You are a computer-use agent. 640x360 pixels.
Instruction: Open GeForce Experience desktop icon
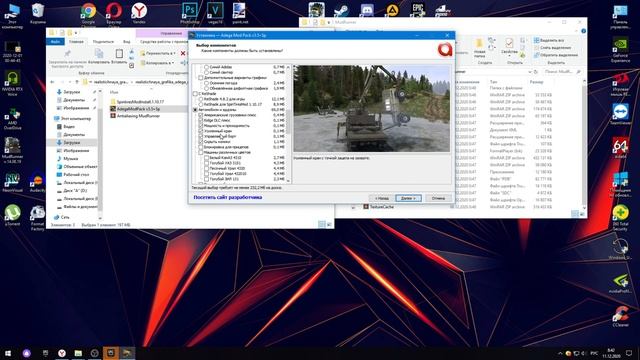[x=620, y=49]
